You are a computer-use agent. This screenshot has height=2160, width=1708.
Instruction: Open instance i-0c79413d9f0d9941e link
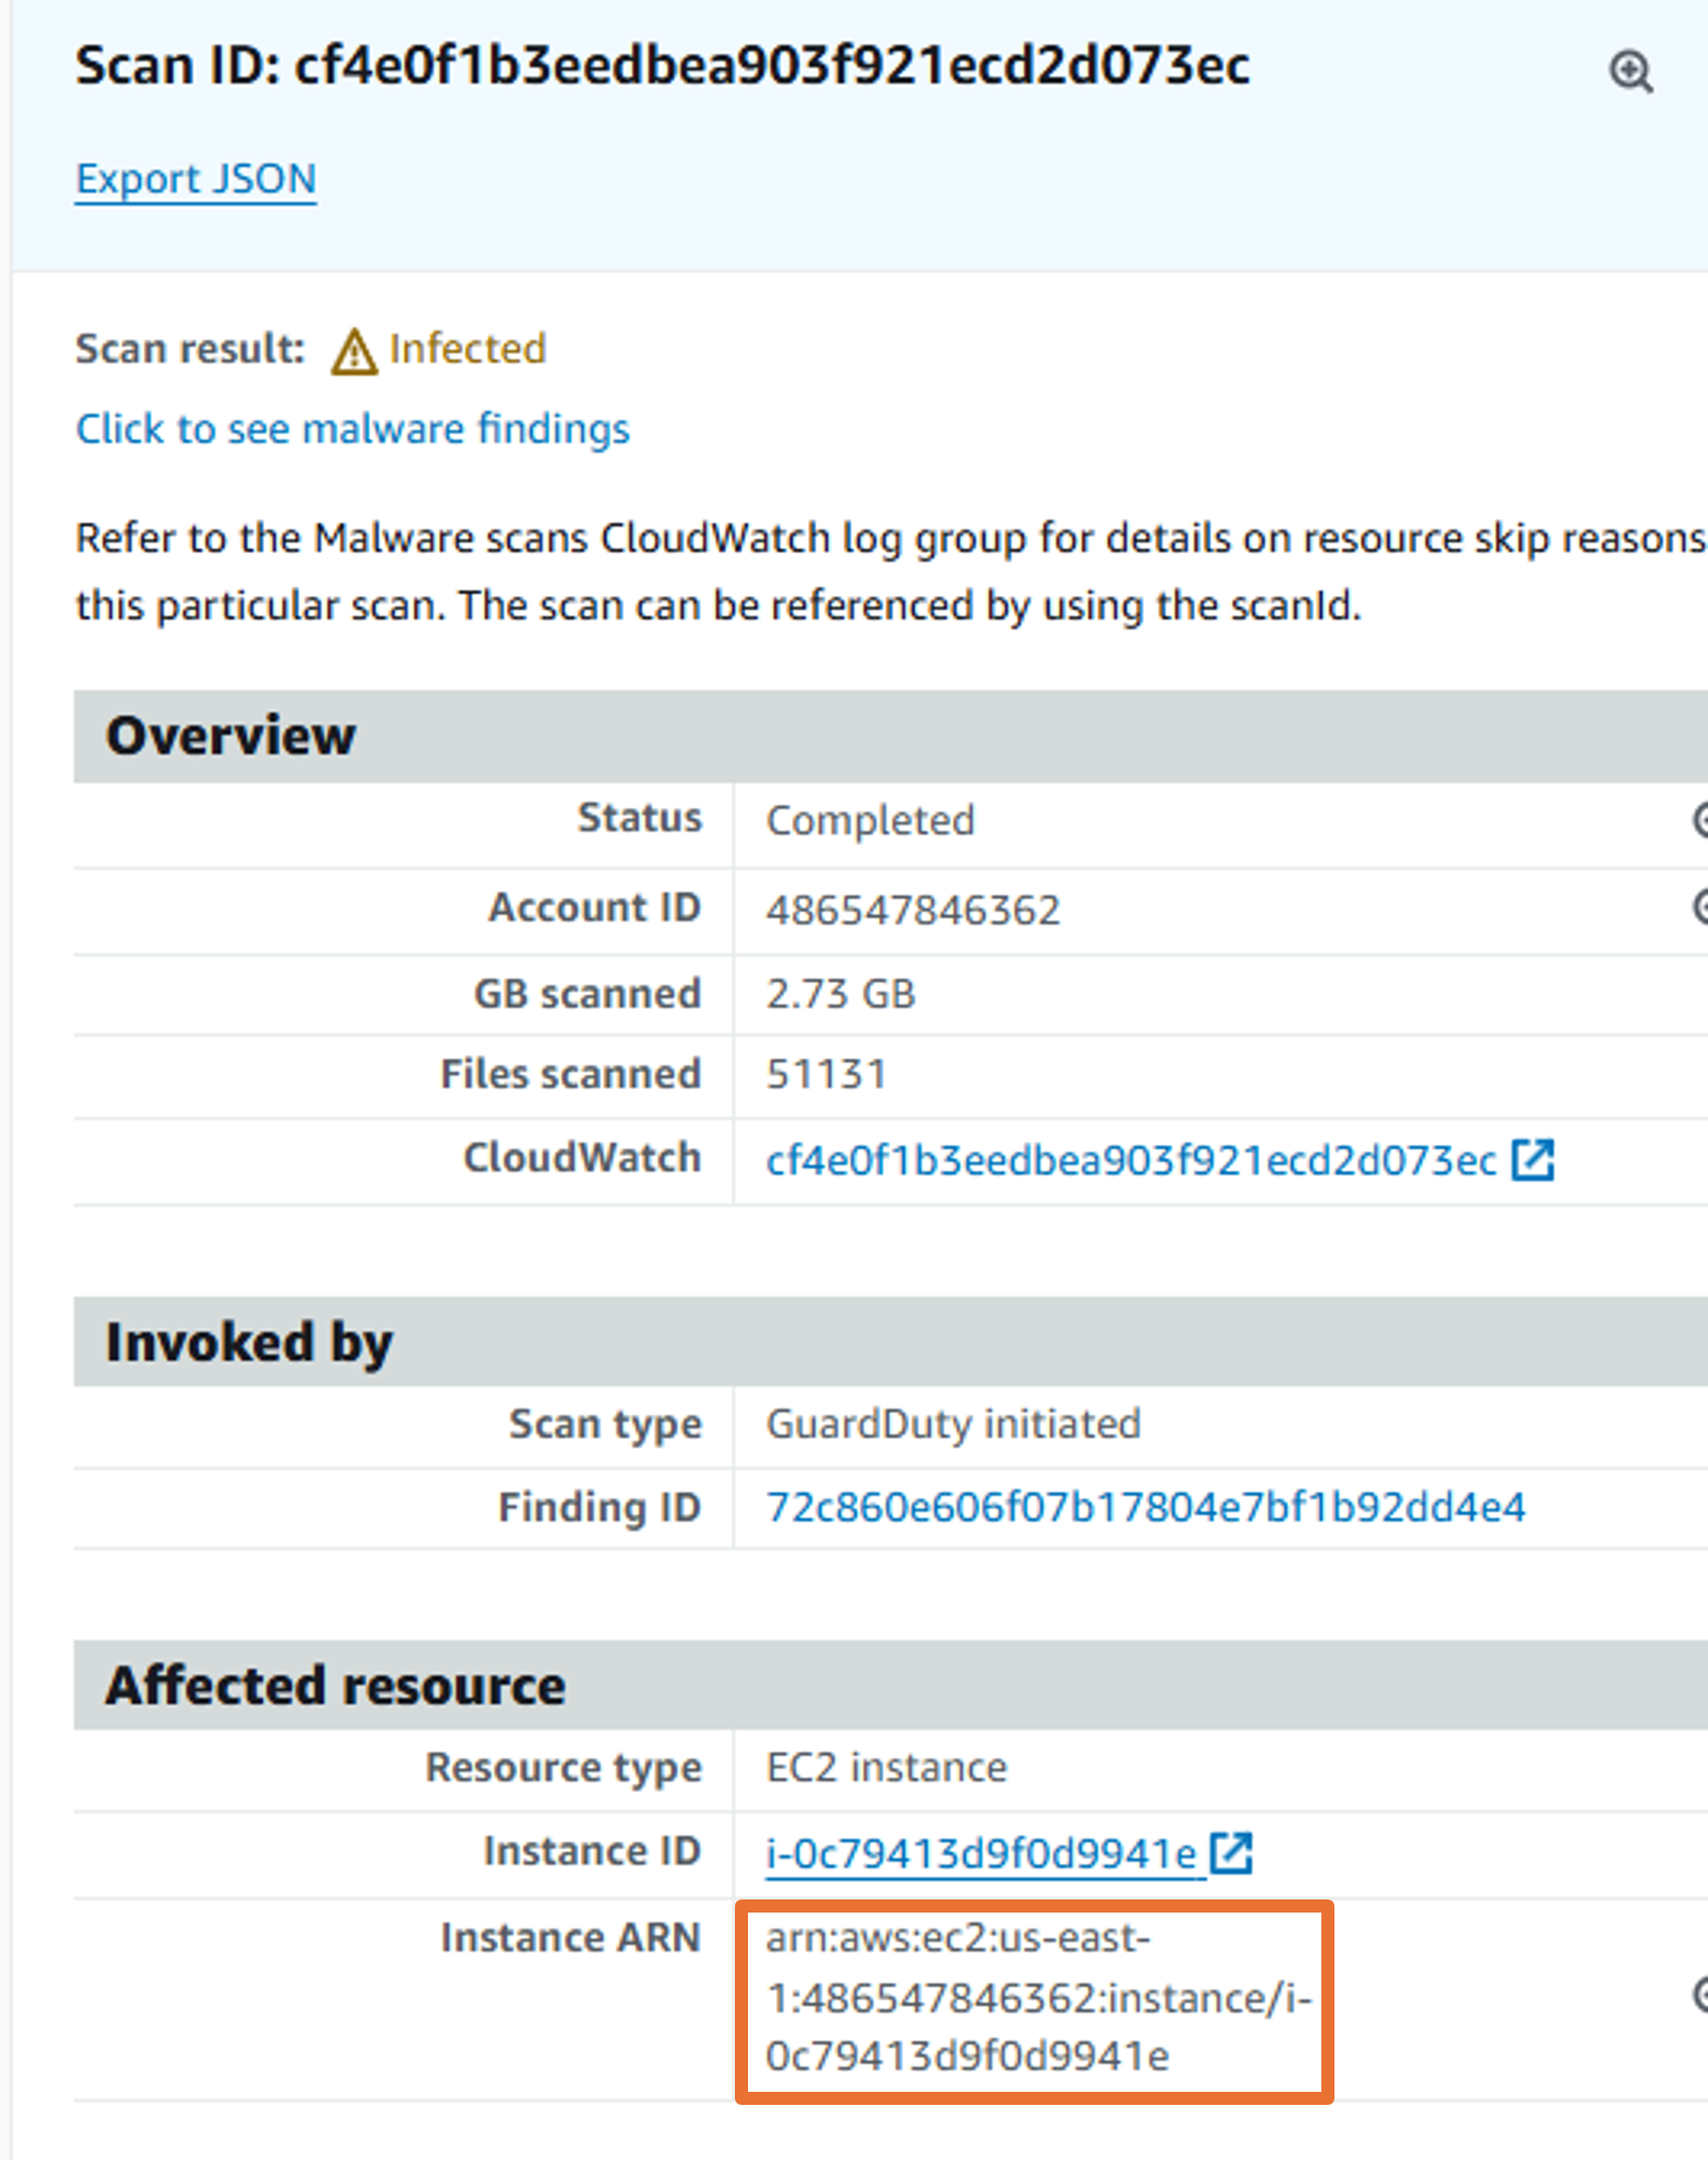click(981, 1853)
